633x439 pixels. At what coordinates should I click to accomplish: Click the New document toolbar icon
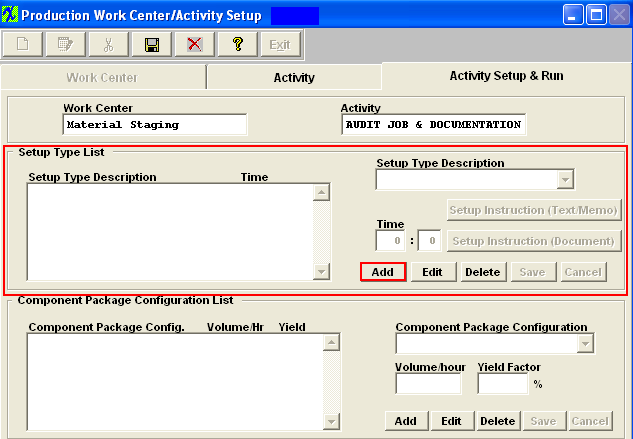pos(23,44)
